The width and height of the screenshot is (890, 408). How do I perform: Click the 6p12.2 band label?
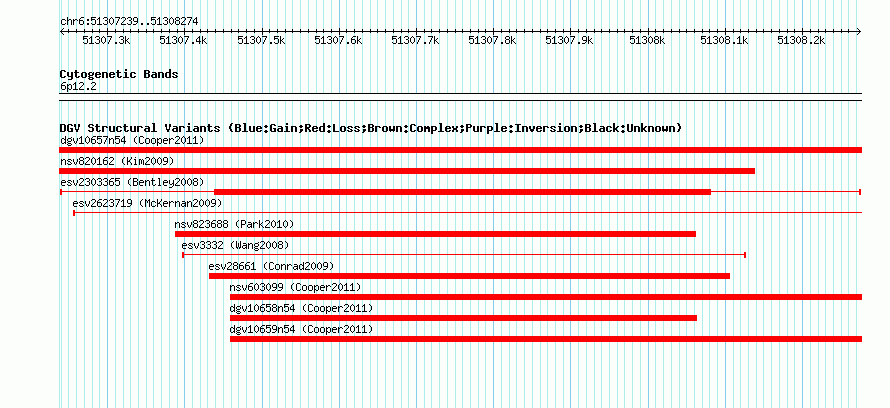78,86
